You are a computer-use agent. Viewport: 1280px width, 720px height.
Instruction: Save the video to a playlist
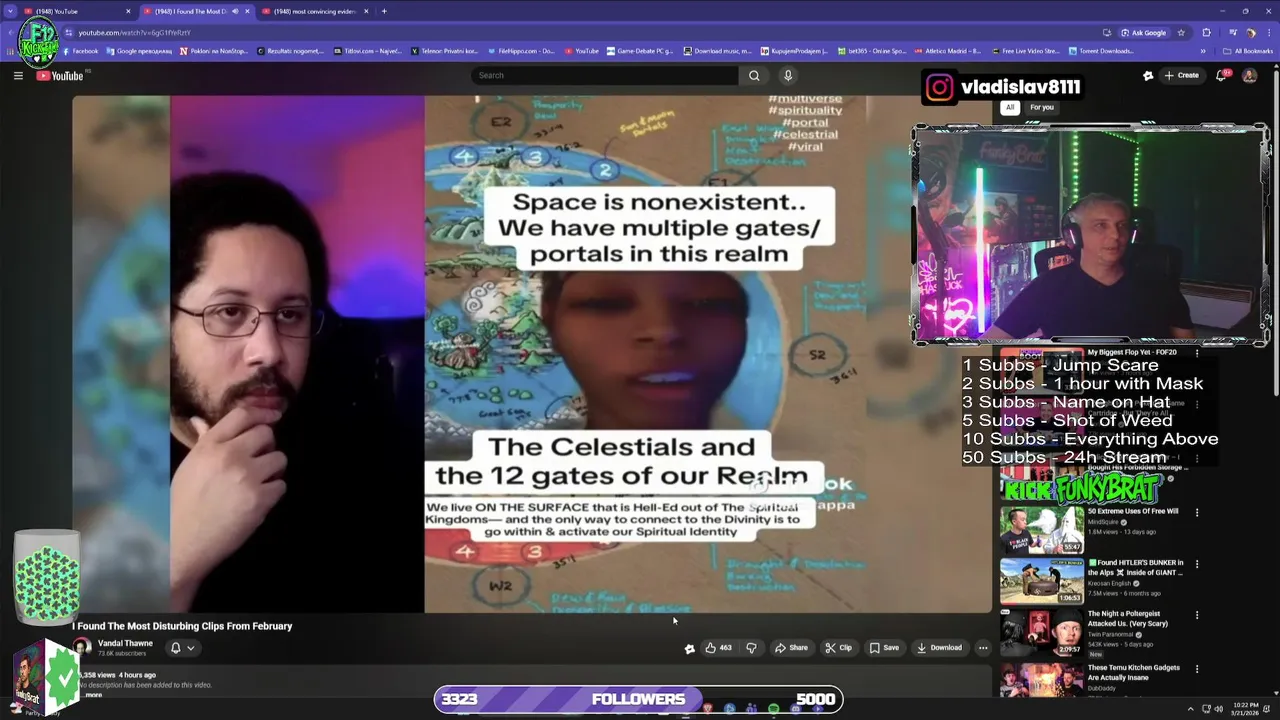pos(884,648)
